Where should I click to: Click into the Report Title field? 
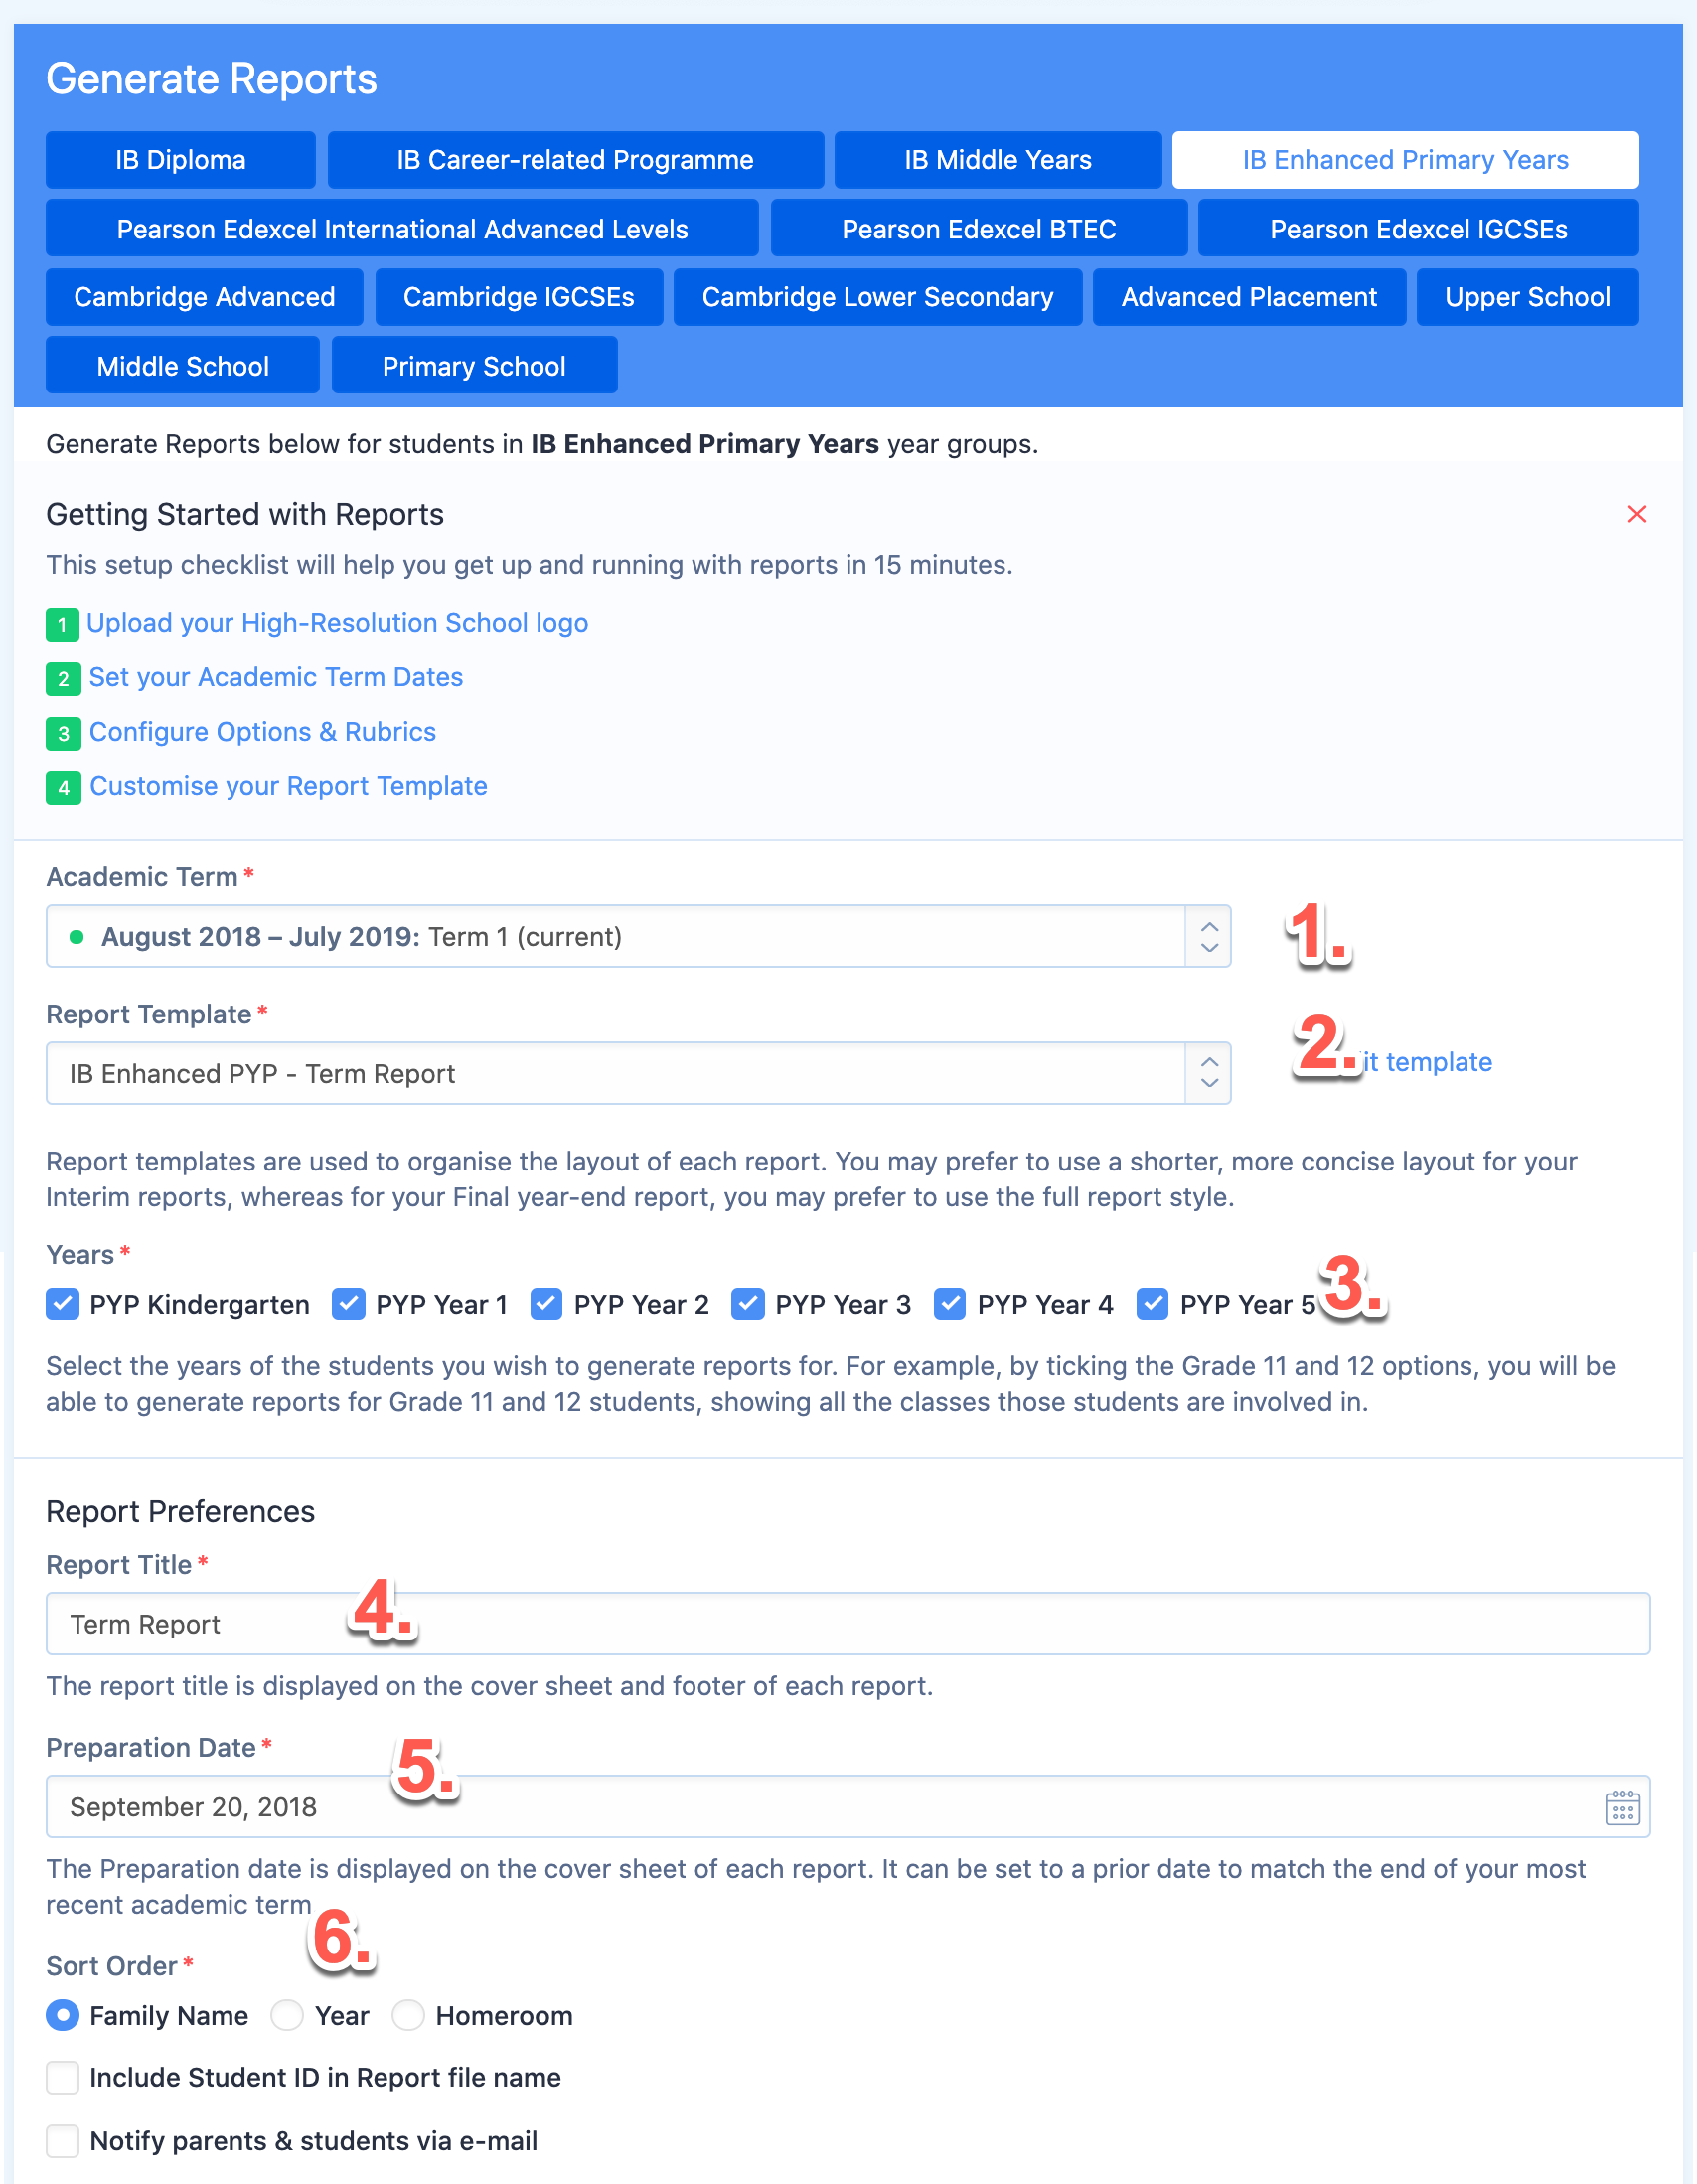click(848, 1624)
